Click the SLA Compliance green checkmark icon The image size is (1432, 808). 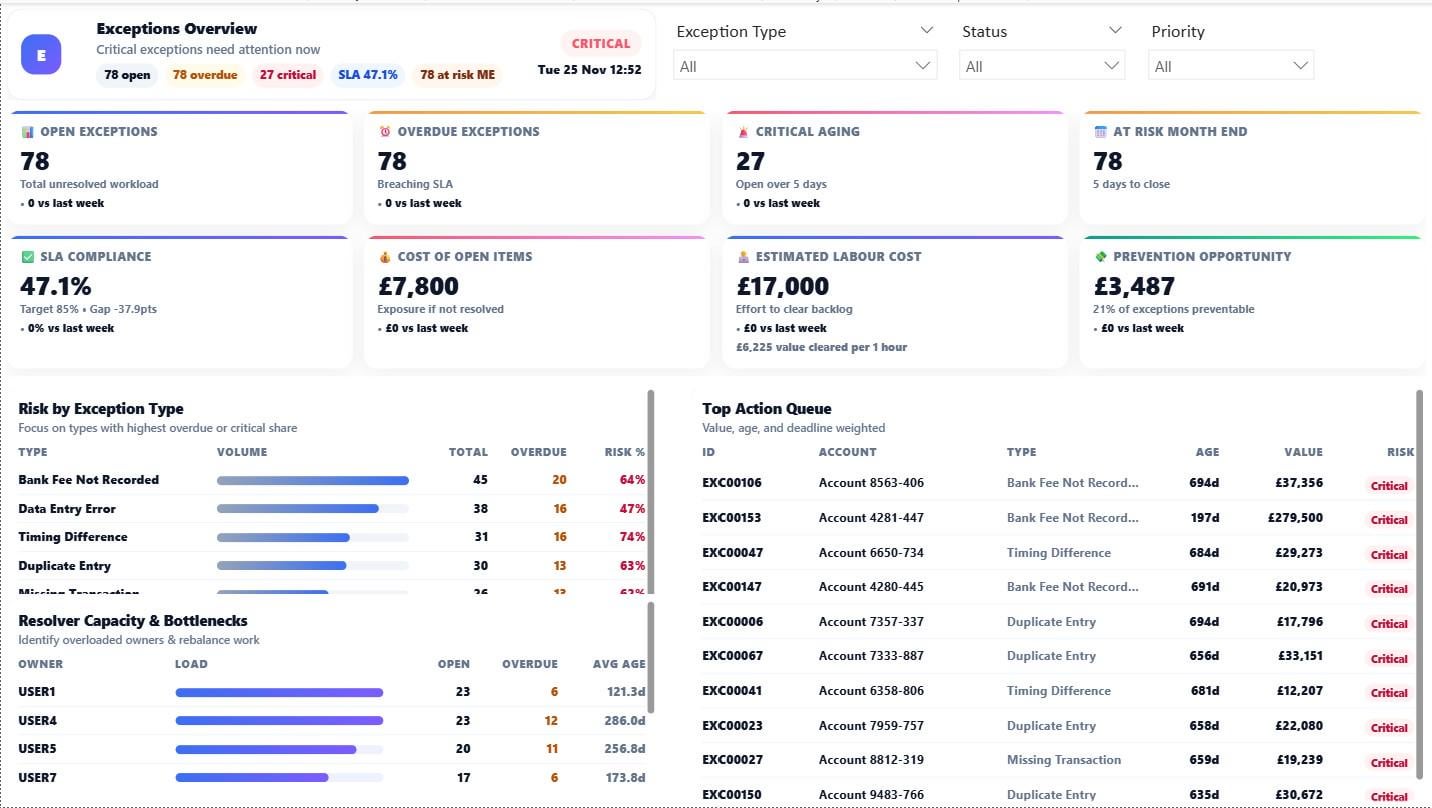(28, 257)
